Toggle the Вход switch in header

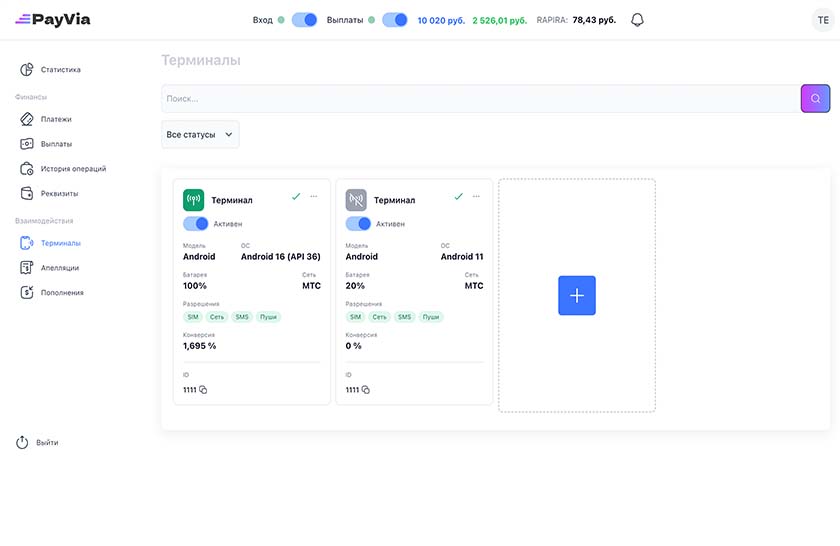pyautogui.click(x=304, y=20)
